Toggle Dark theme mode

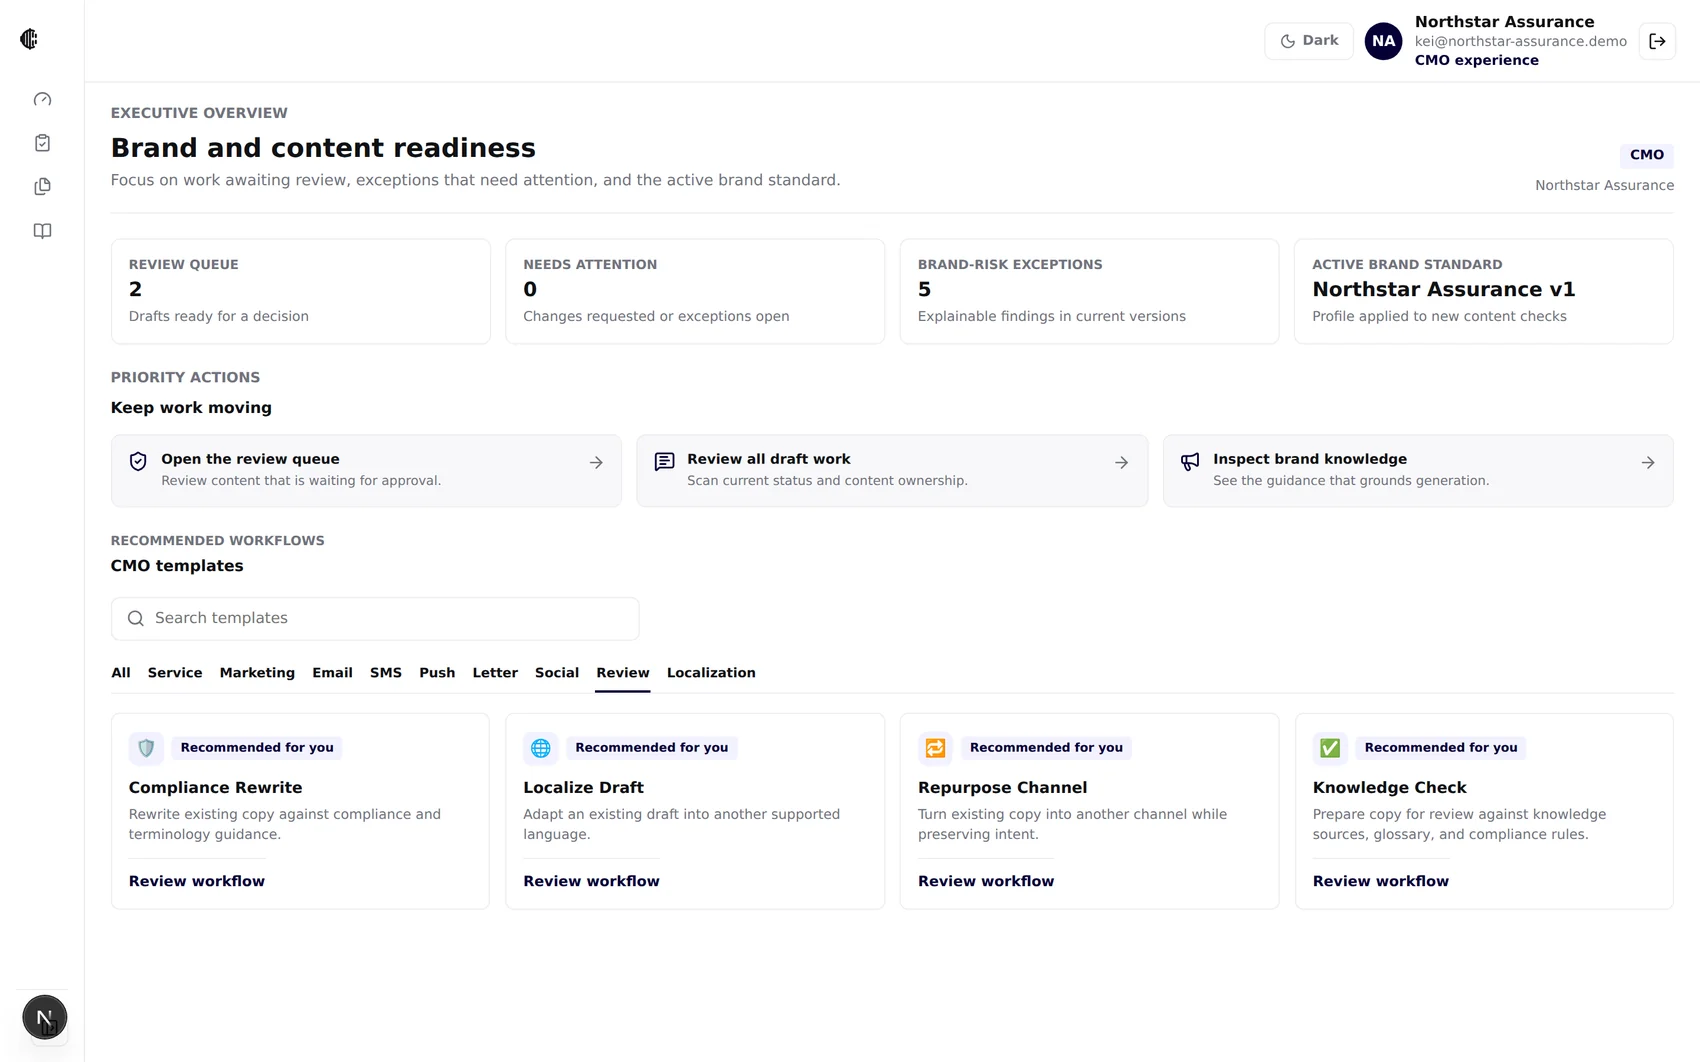click(x=1309, y=41)
